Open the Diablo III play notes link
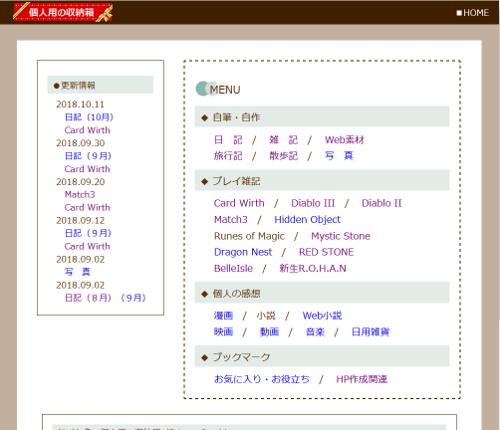The height and width of the screenshot is (430, 500). point(313,203)
